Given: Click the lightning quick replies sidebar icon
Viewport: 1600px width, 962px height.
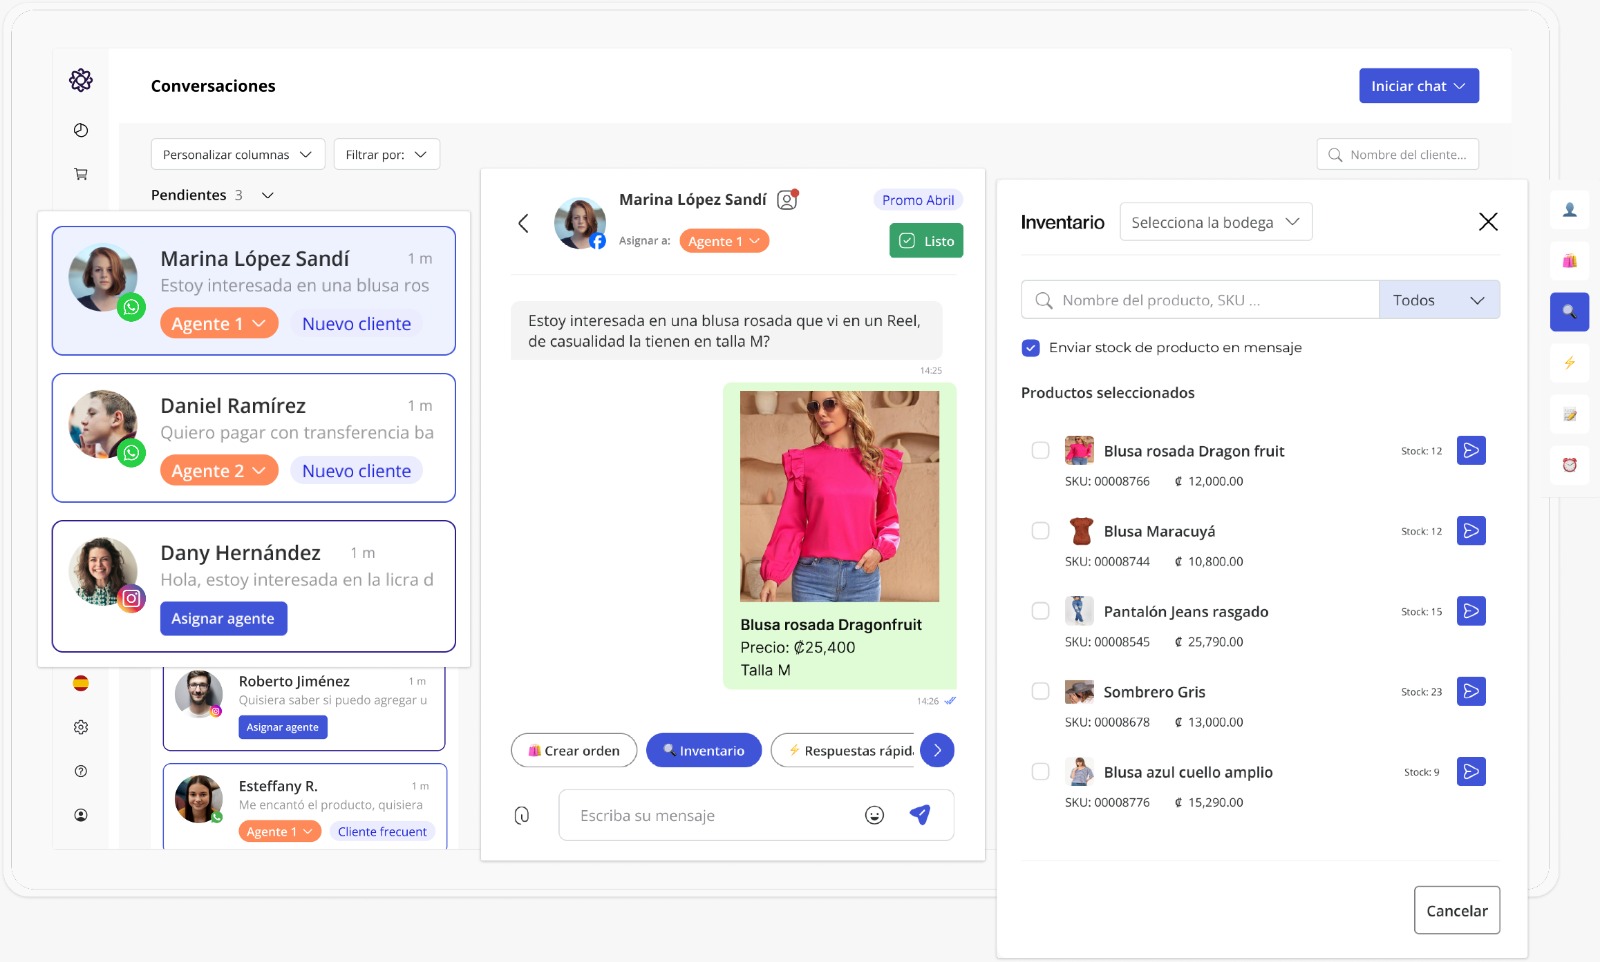Looking at the screenshot, I should (x=1569, y=363).
